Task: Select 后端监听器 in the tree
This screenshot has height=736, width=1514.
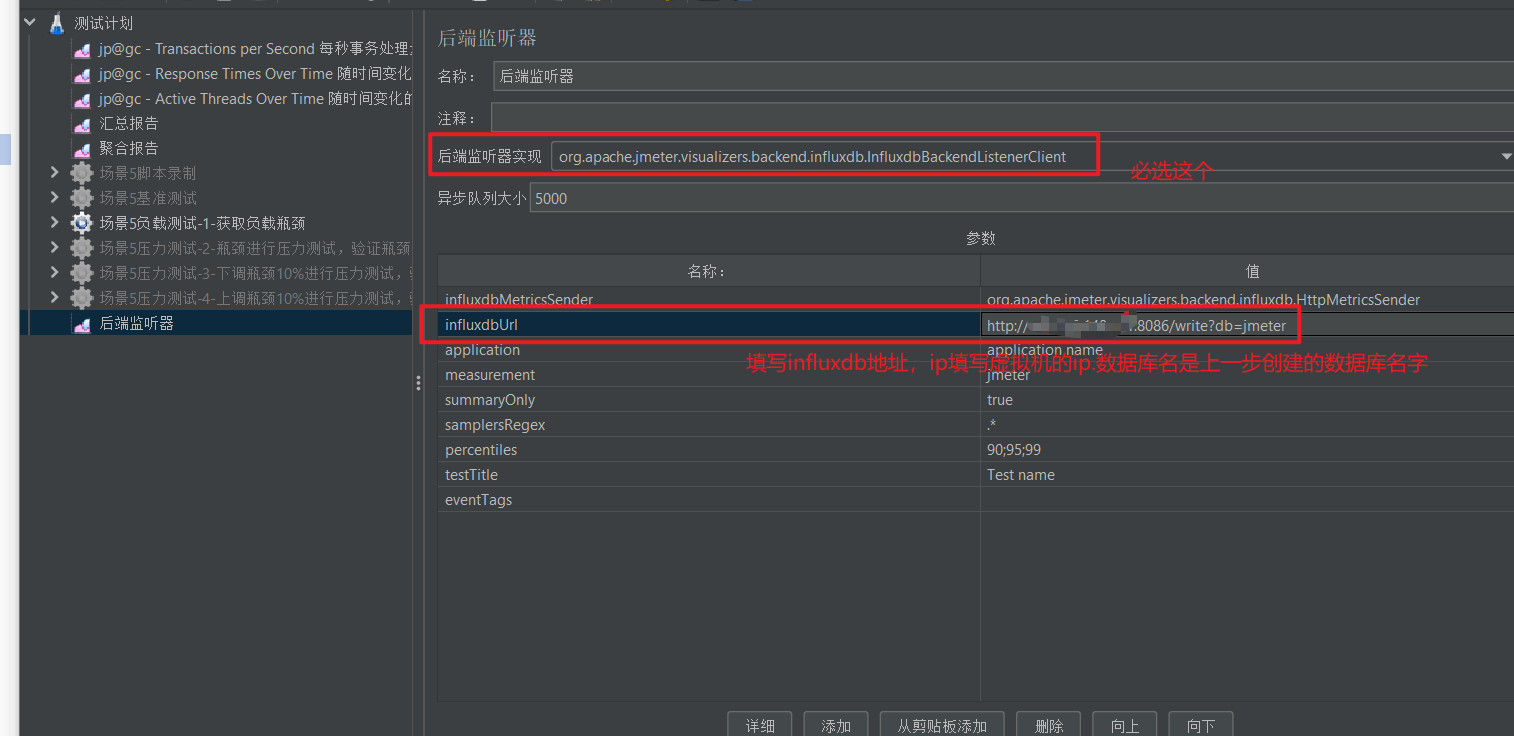Action: point(137,323)
